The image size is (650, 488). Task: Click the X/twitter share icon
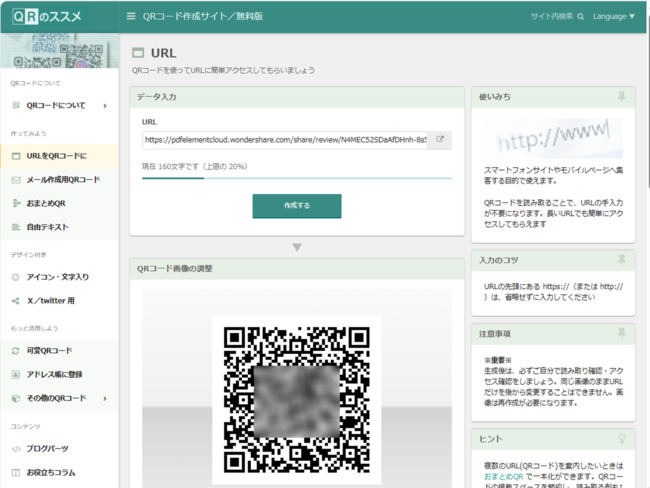(16, 301)
